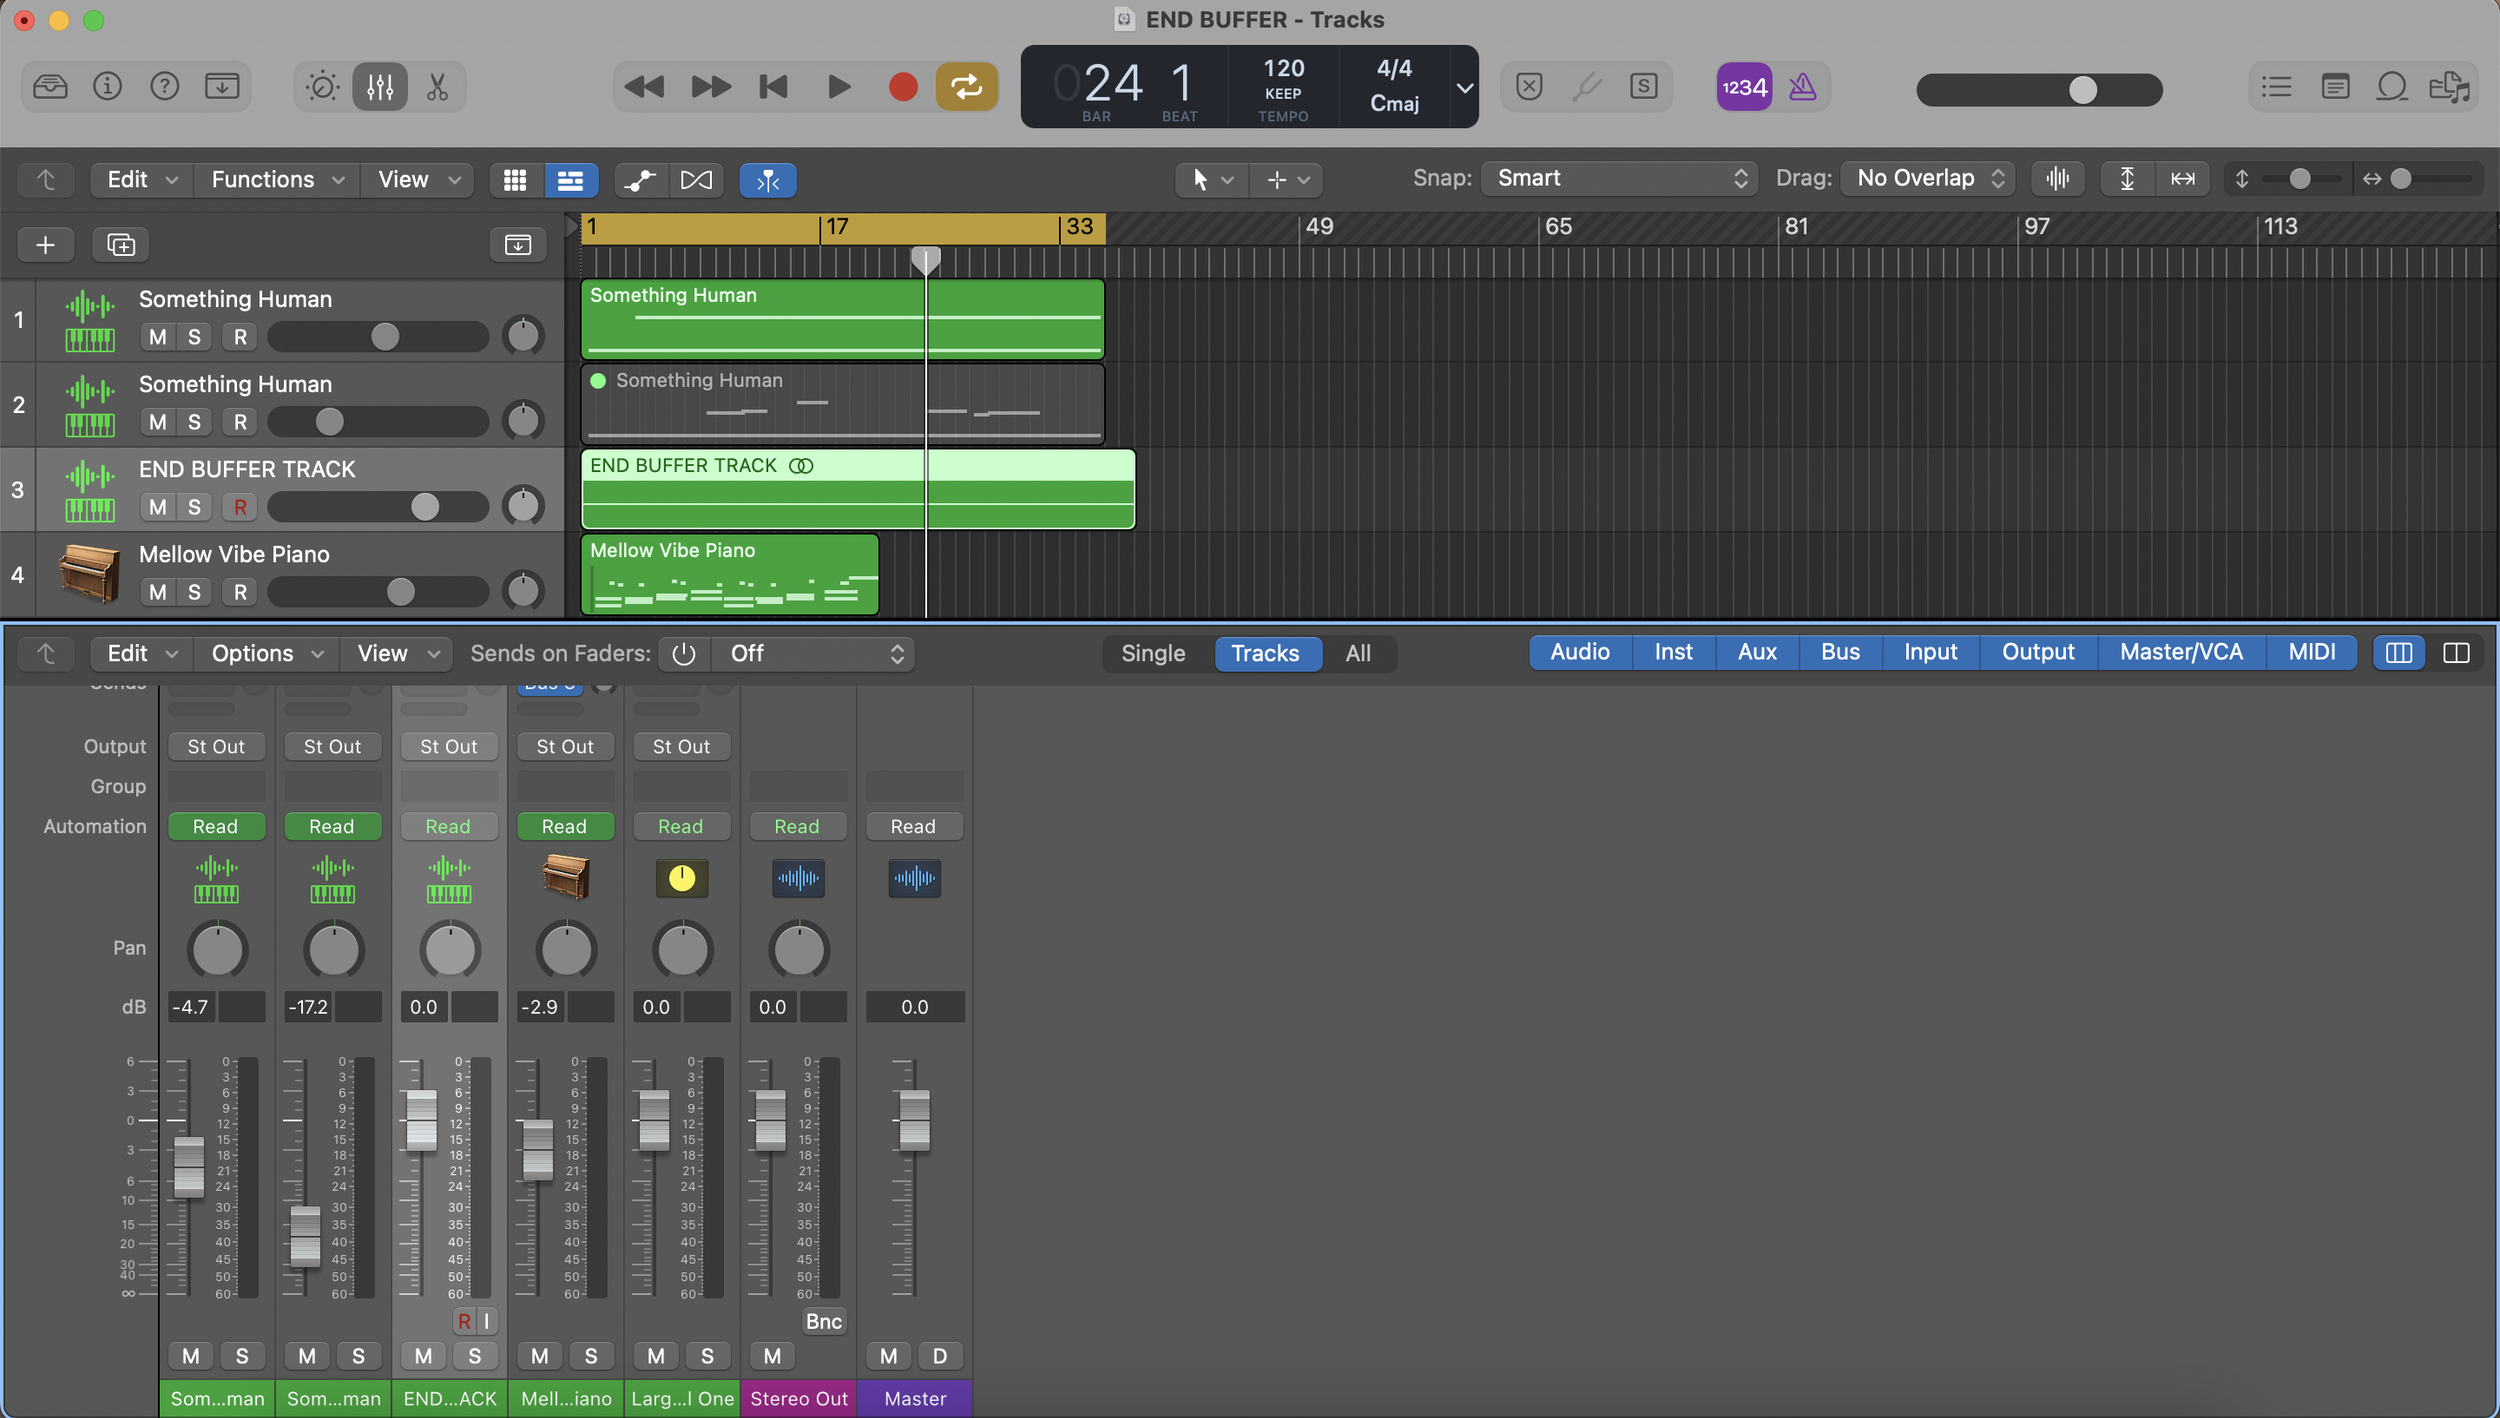Expand Sends on Faders Off menu
The image size is (2500, 1418).
815,654
